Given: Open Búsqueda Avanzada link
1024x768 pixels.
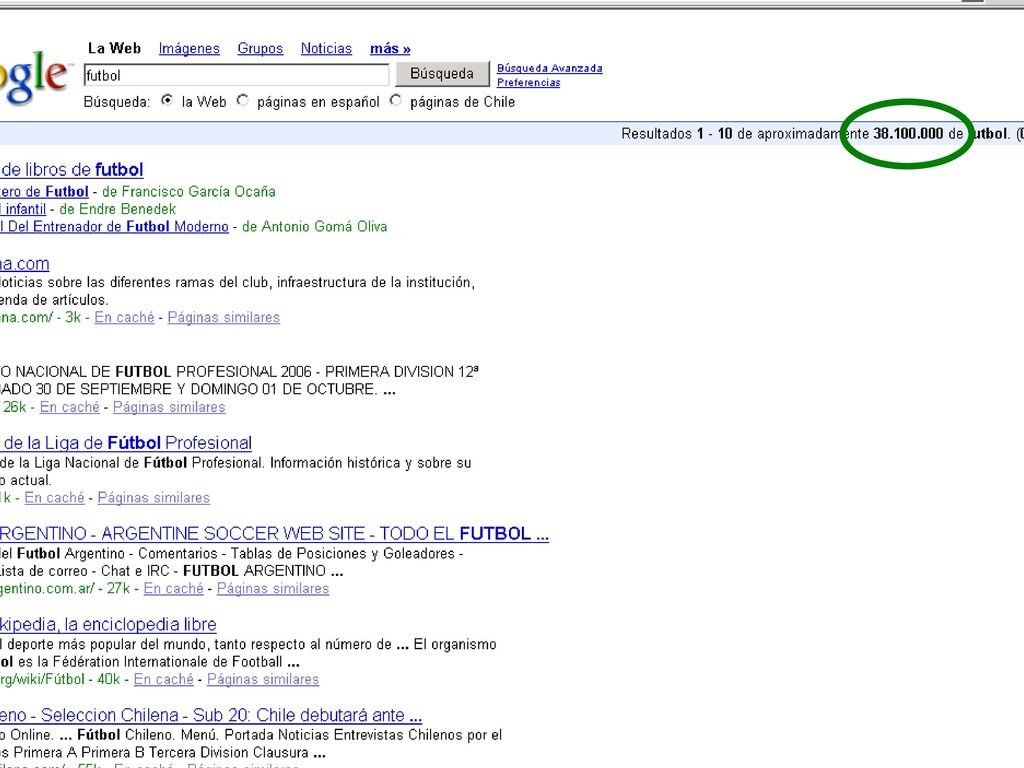Looking at the screenshot, I should pos(549,68).
